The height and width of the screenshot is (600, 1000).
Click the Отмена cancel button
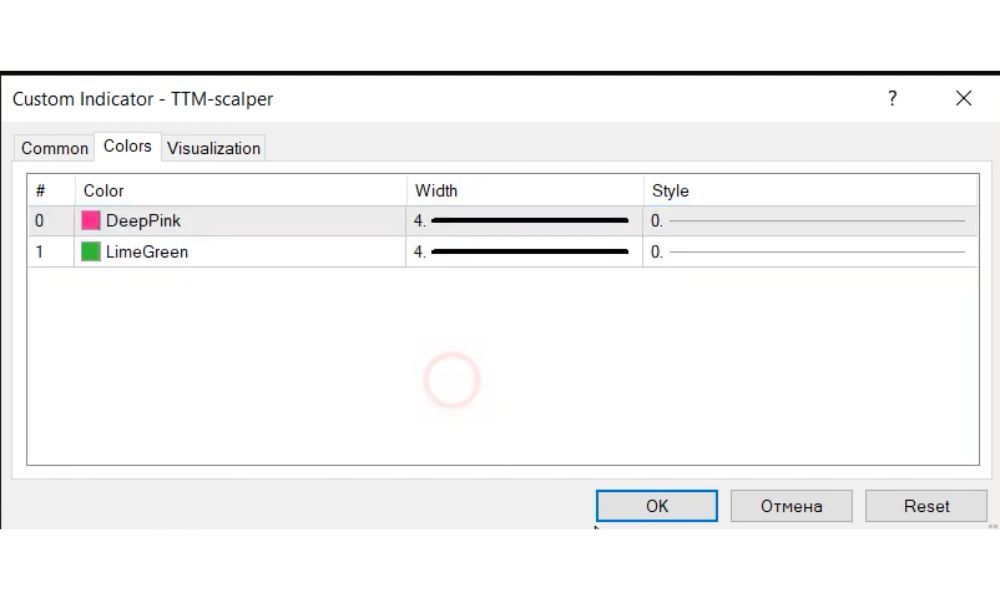point(791,506)
